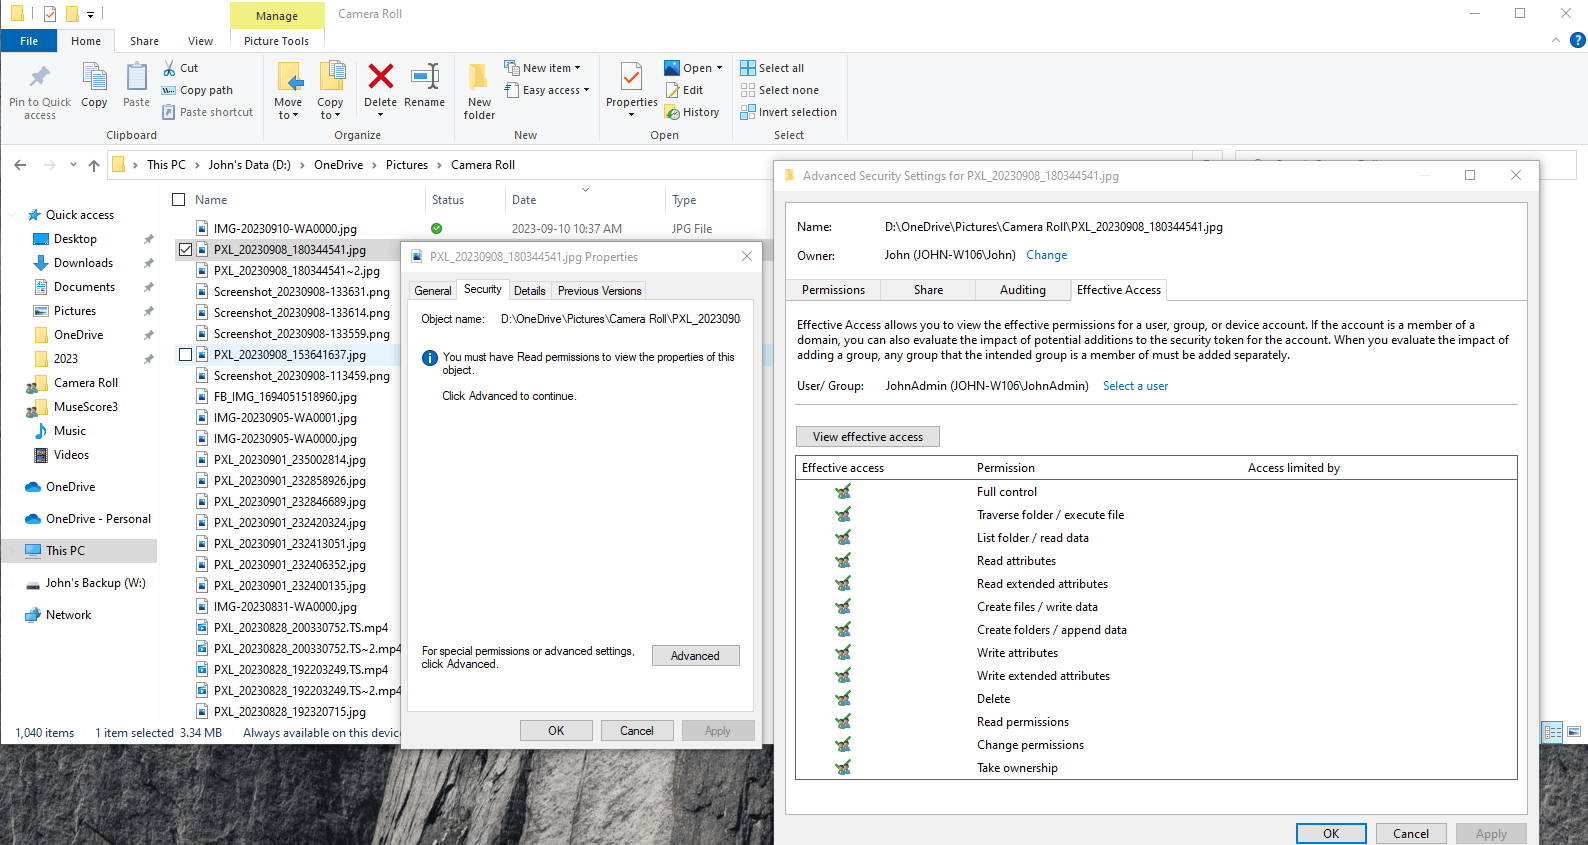Click OK in Advanced Security Settings
This screenshot has height=845, width=1588.
[1331, 833]
